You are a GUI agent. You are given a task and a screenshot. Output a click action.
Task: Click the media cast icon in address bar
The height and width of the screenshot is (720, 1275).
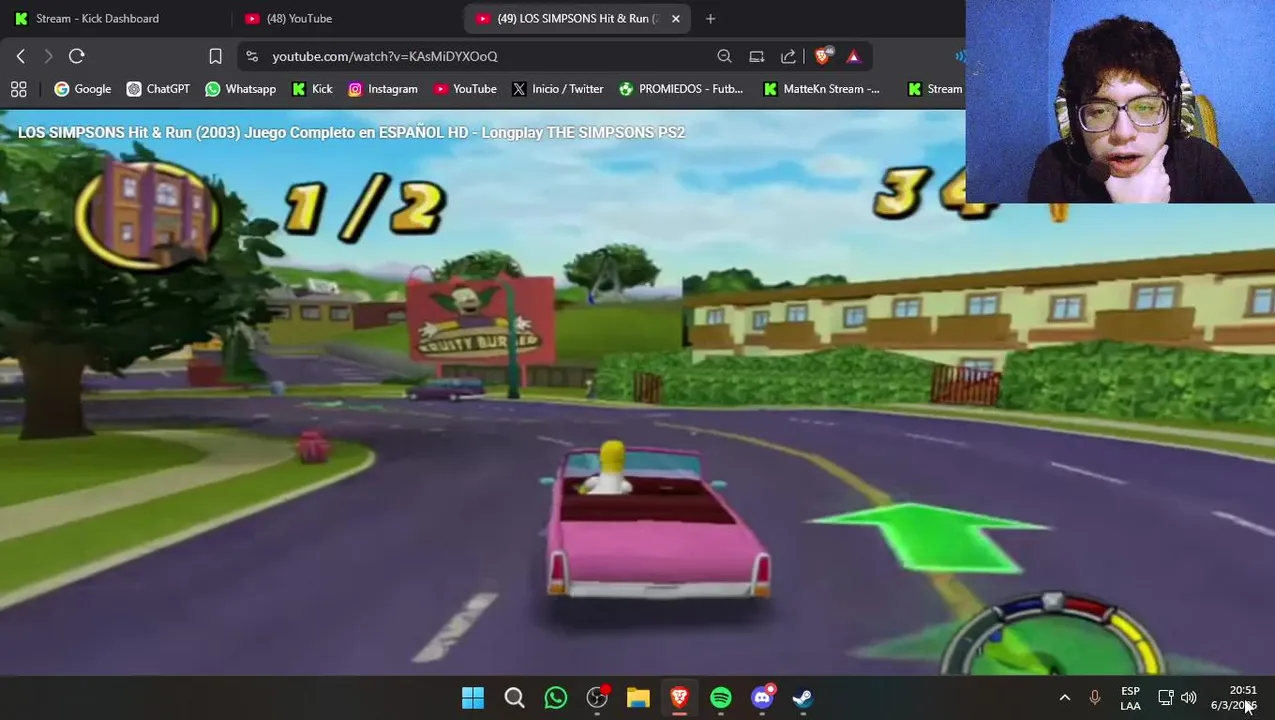click(x=757, y=56)
